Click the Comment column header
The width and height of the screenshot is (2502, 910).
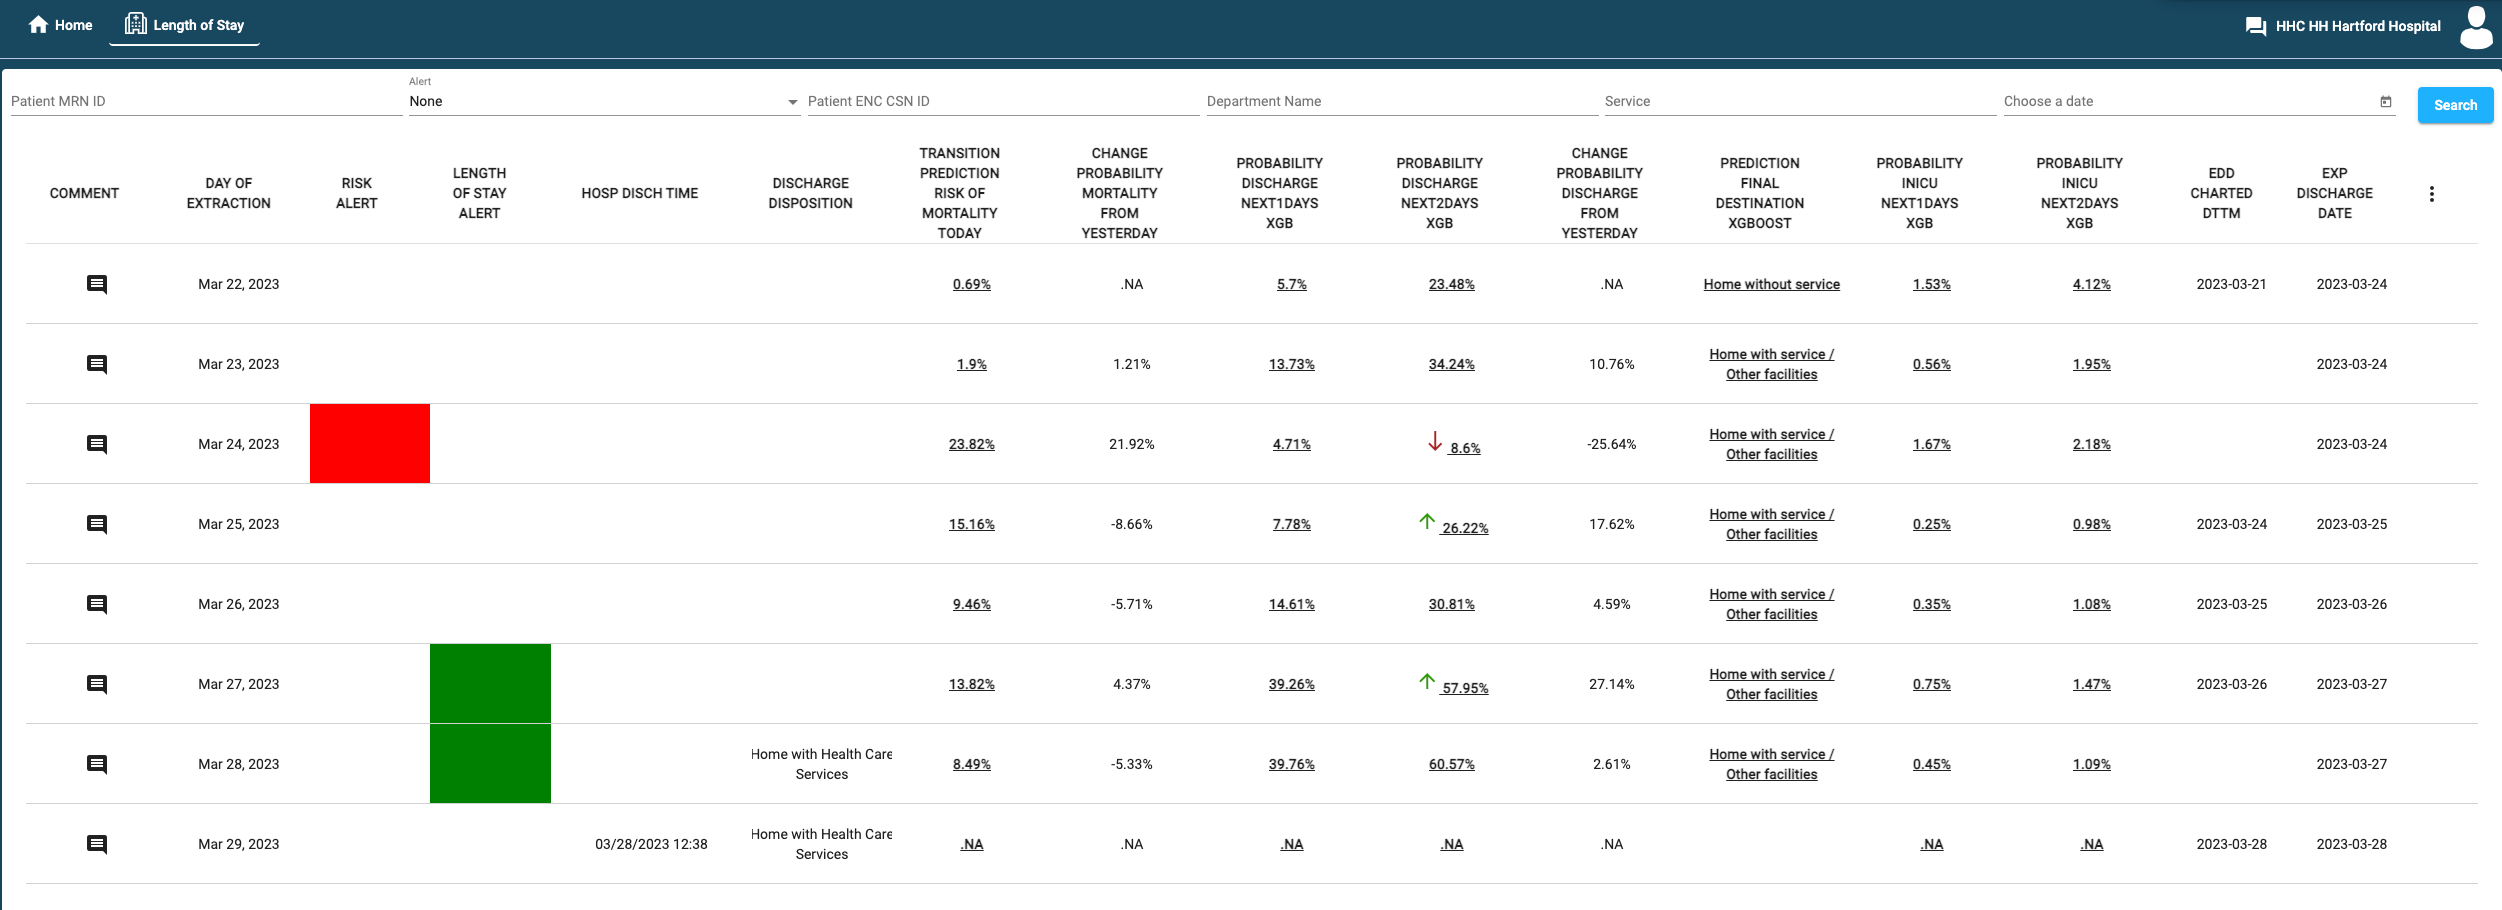(84, 193)
